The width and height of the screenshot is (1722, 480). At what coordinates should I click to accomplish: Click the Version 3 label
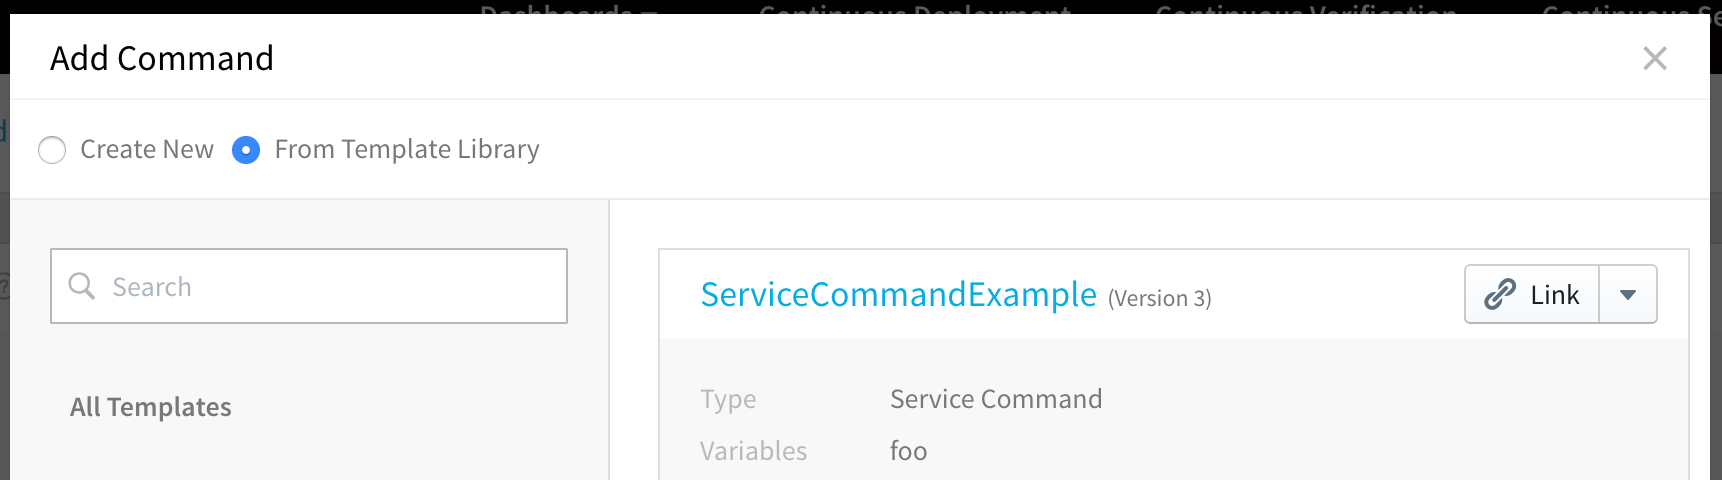point(1160,298)
